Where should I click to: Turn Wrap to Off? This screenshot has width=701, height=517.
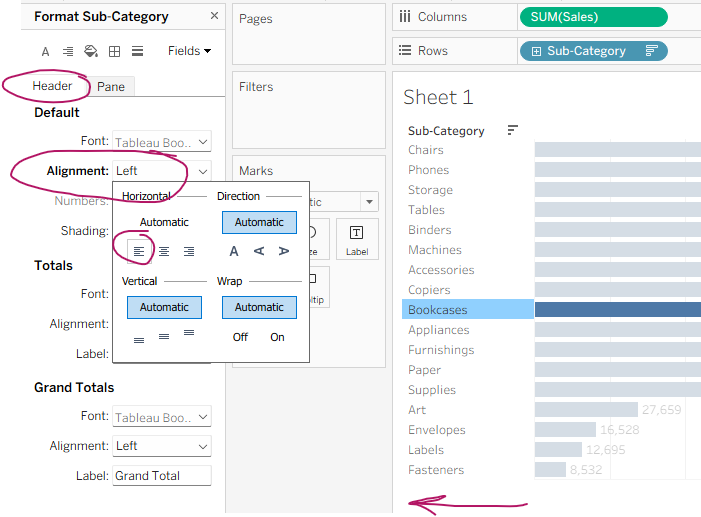click(240, 337)
